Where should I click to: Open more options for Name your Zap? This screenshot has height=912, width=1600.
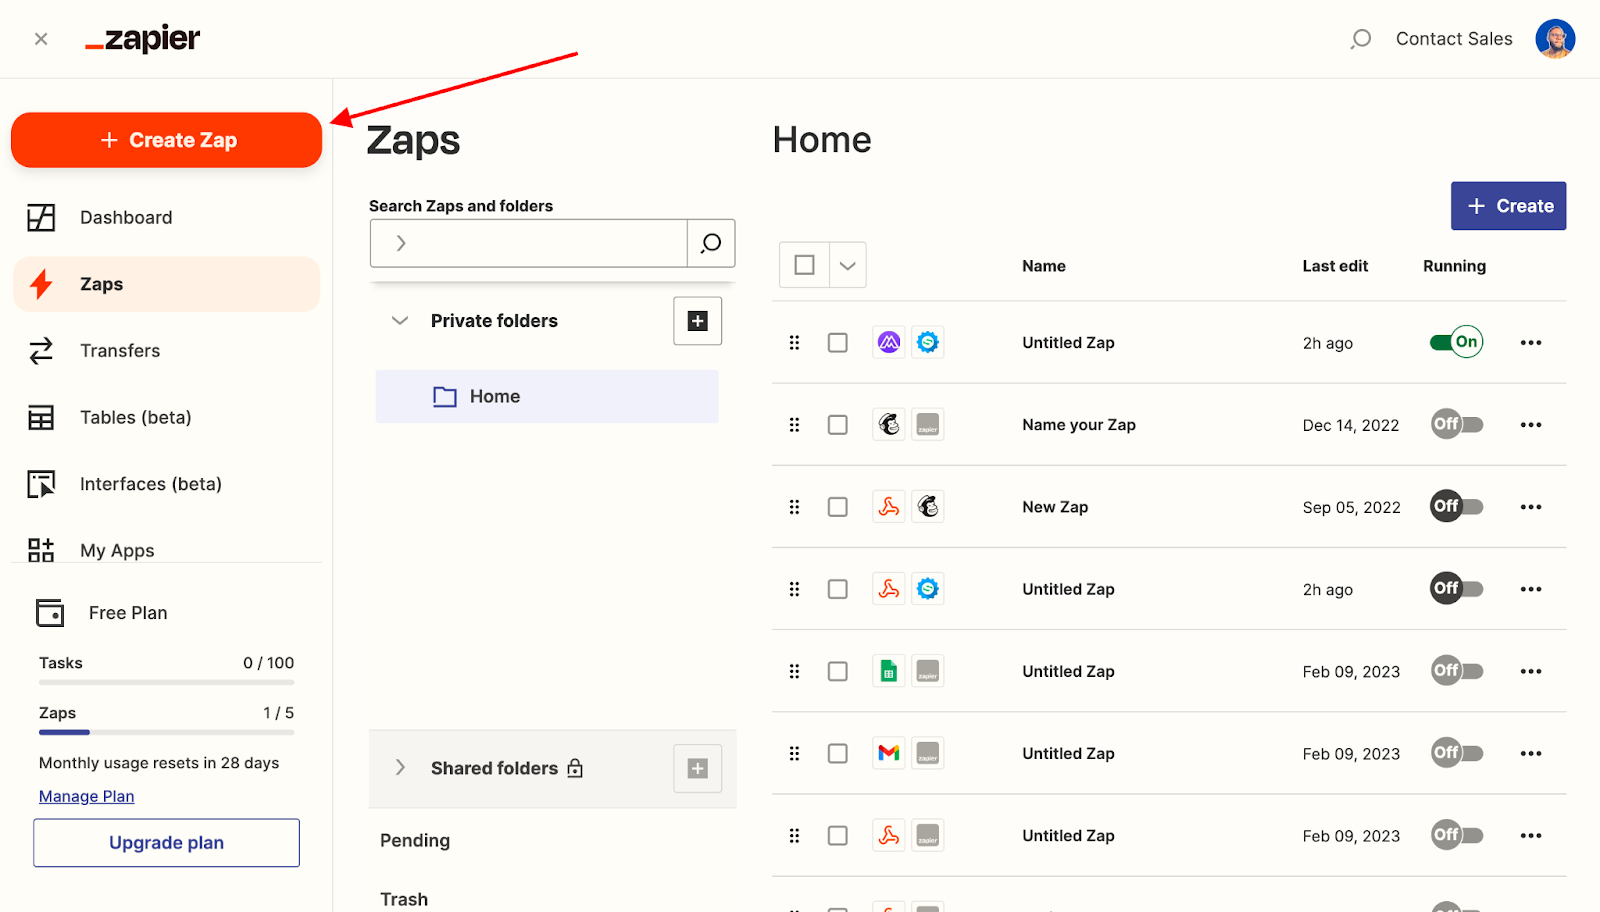[x=1531, y=425]
